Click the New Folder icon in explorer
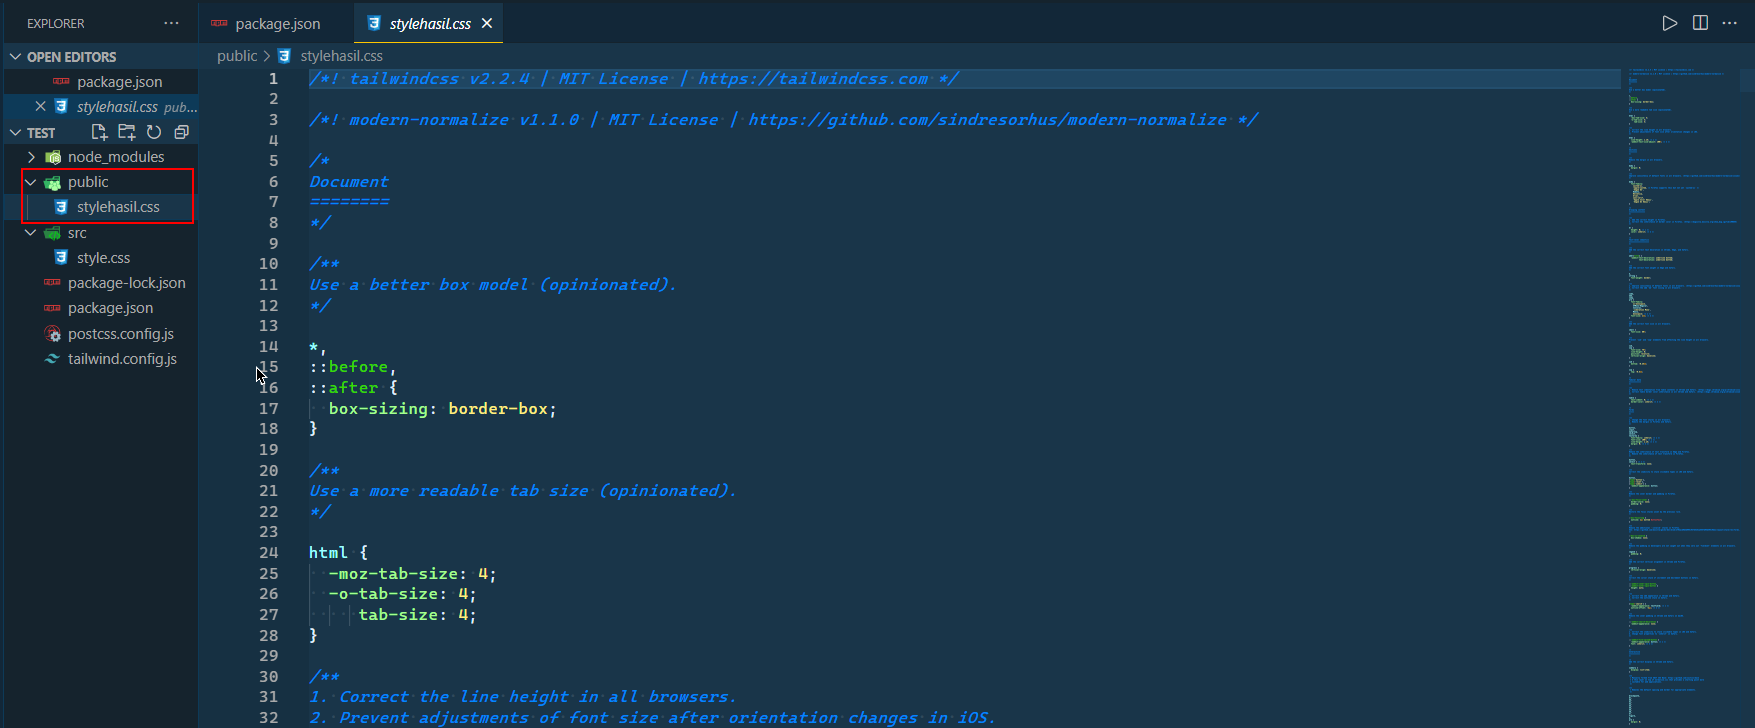This screenshot has height=728, width=1755. (x=126, y=132)
